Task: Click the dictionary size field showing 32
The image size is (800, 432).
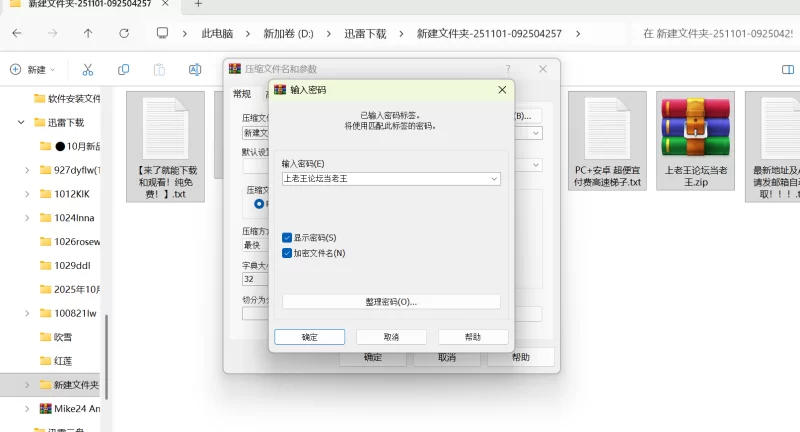Action: click(x=255, y=279)
